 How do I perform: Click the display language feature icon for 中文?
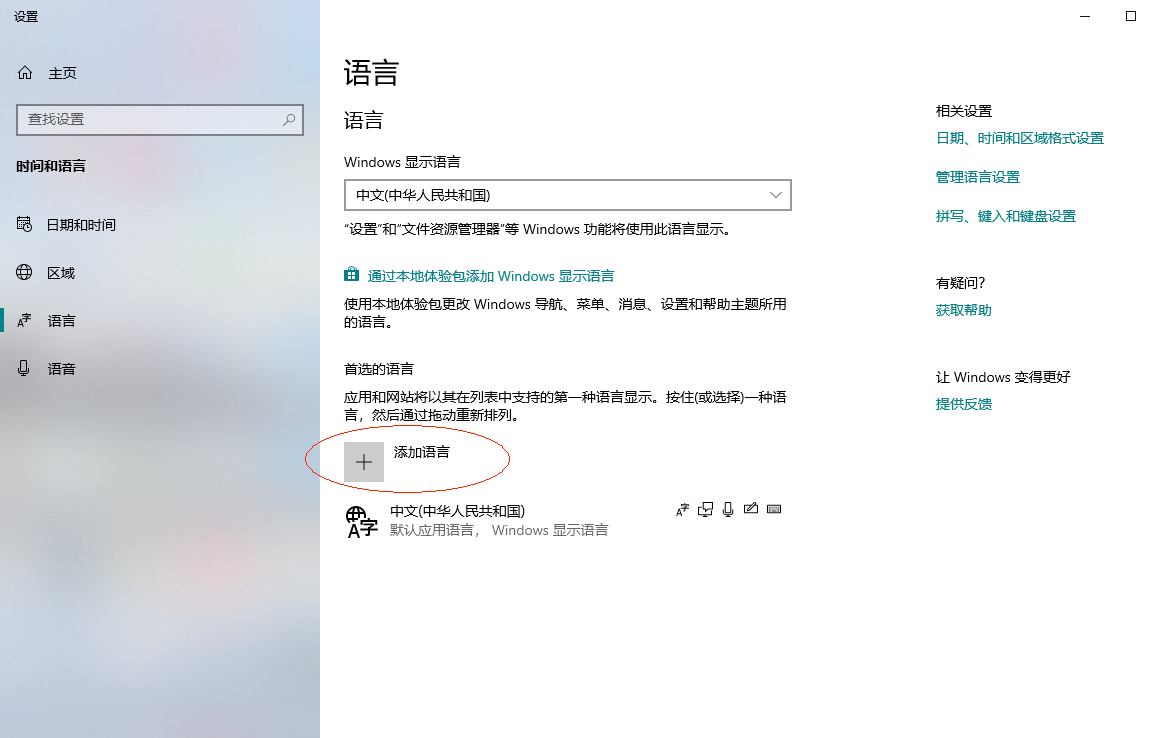pos(682,509)
